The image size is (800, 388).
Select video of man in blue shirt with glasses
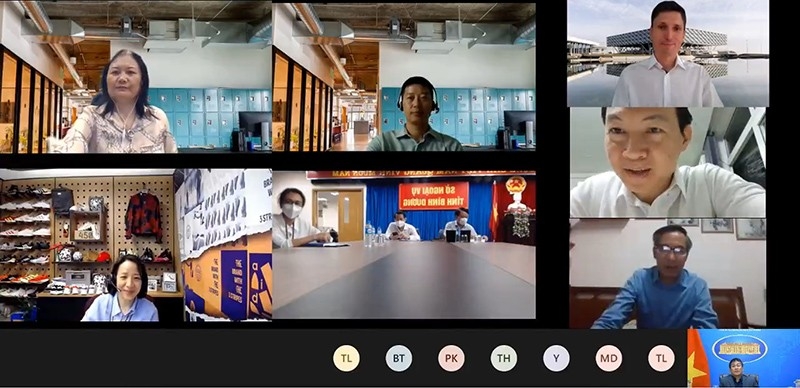(668, 273)
